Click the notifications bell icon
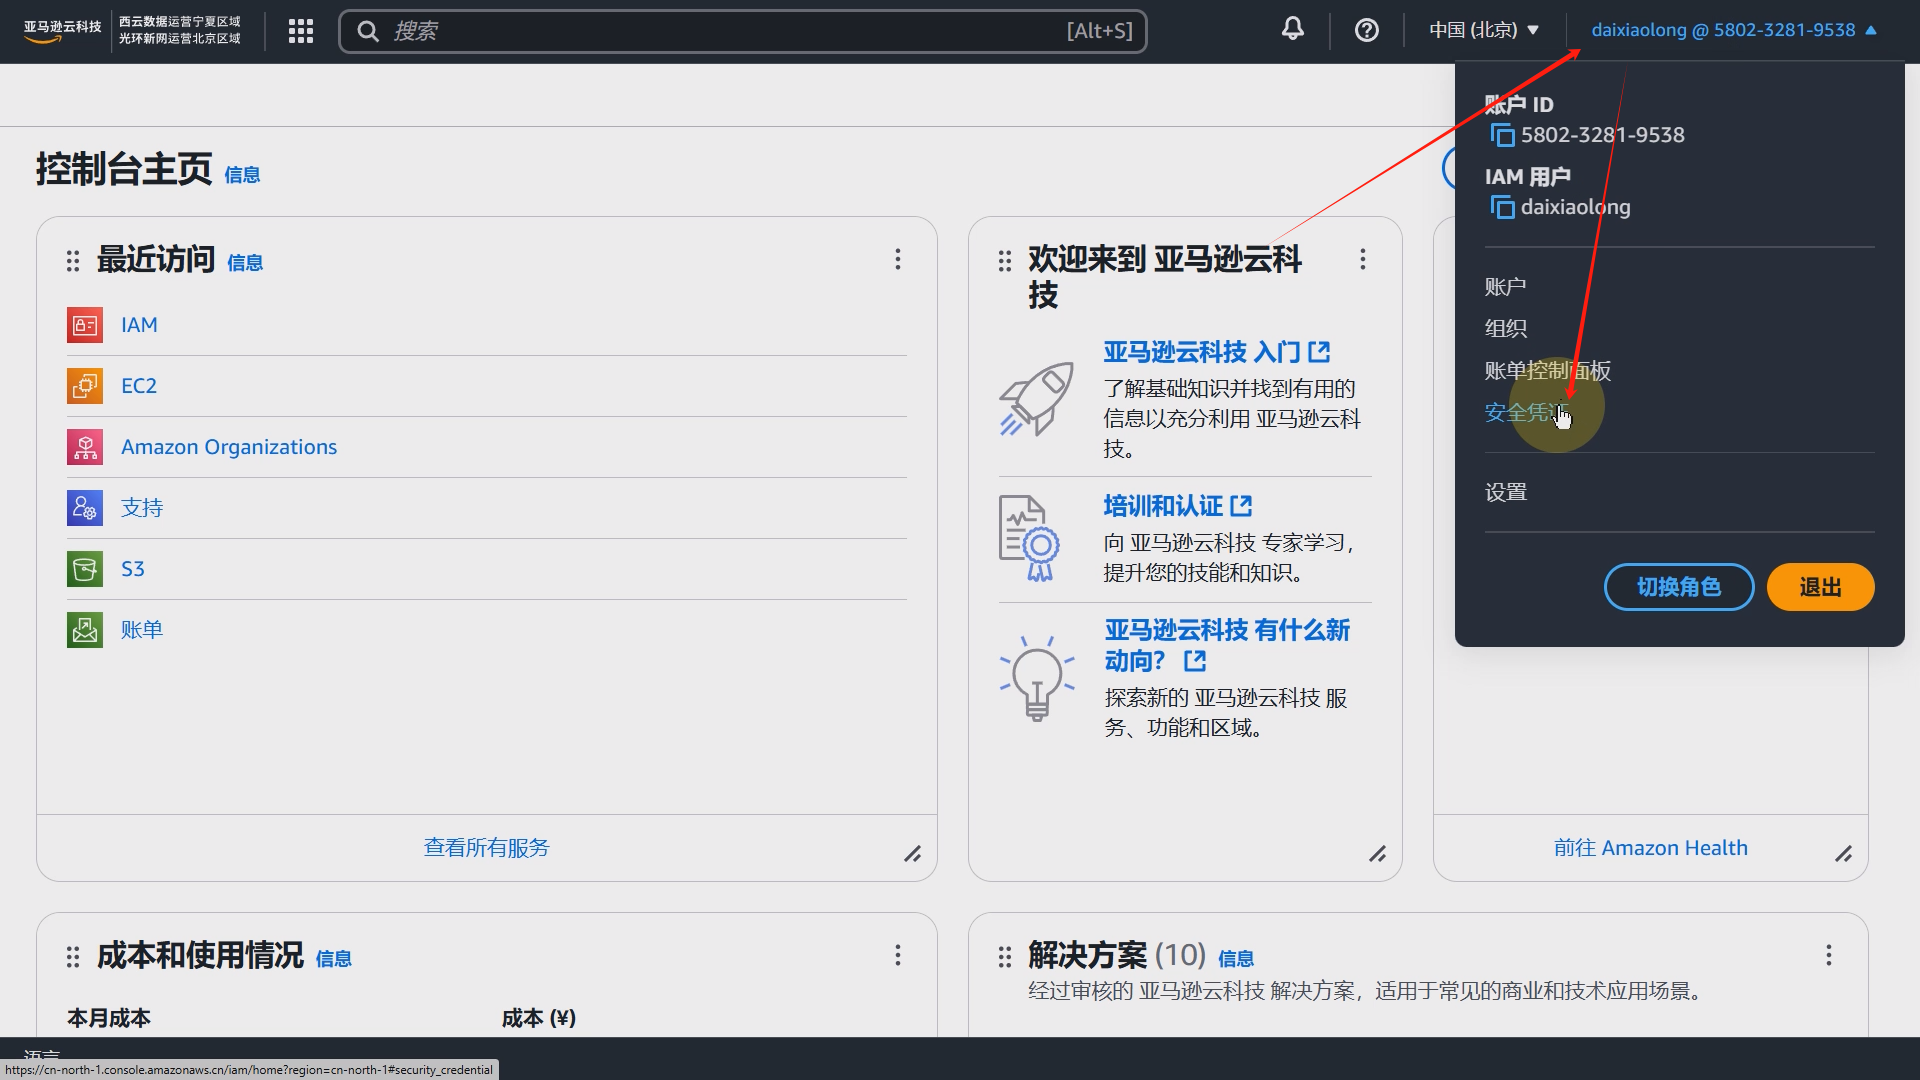 click(1292, 29)
